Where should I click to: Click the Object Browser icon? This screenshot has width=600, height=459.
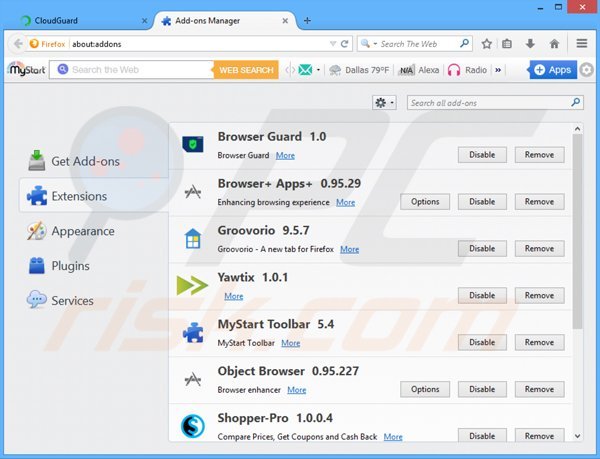coord(192,379)
